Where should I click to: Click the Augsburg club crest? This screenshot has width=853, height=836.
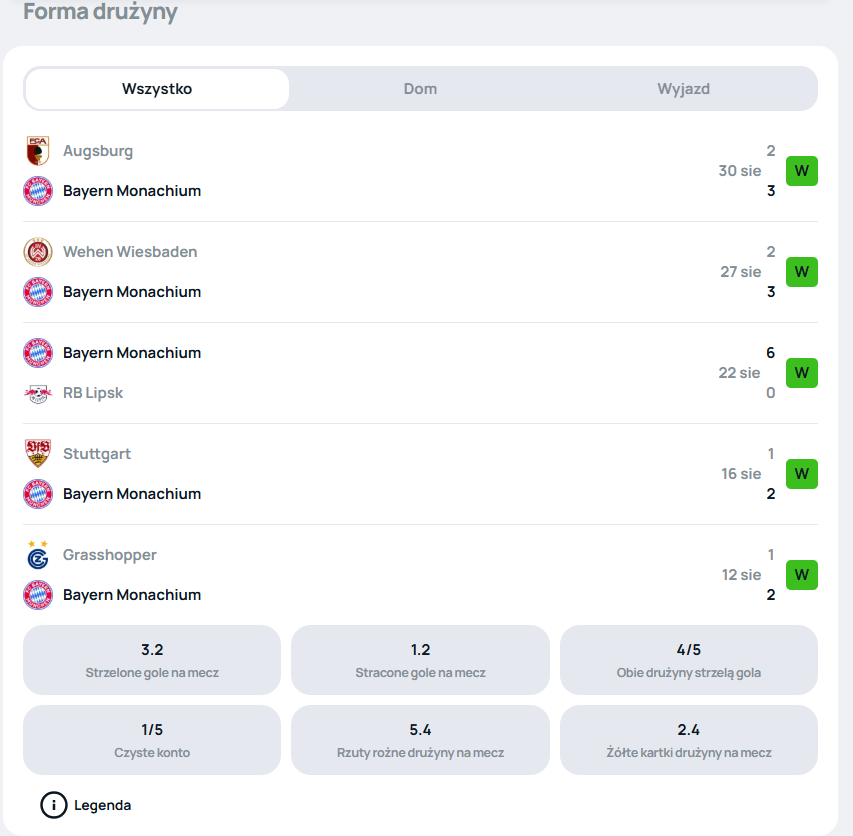[38, 151]
